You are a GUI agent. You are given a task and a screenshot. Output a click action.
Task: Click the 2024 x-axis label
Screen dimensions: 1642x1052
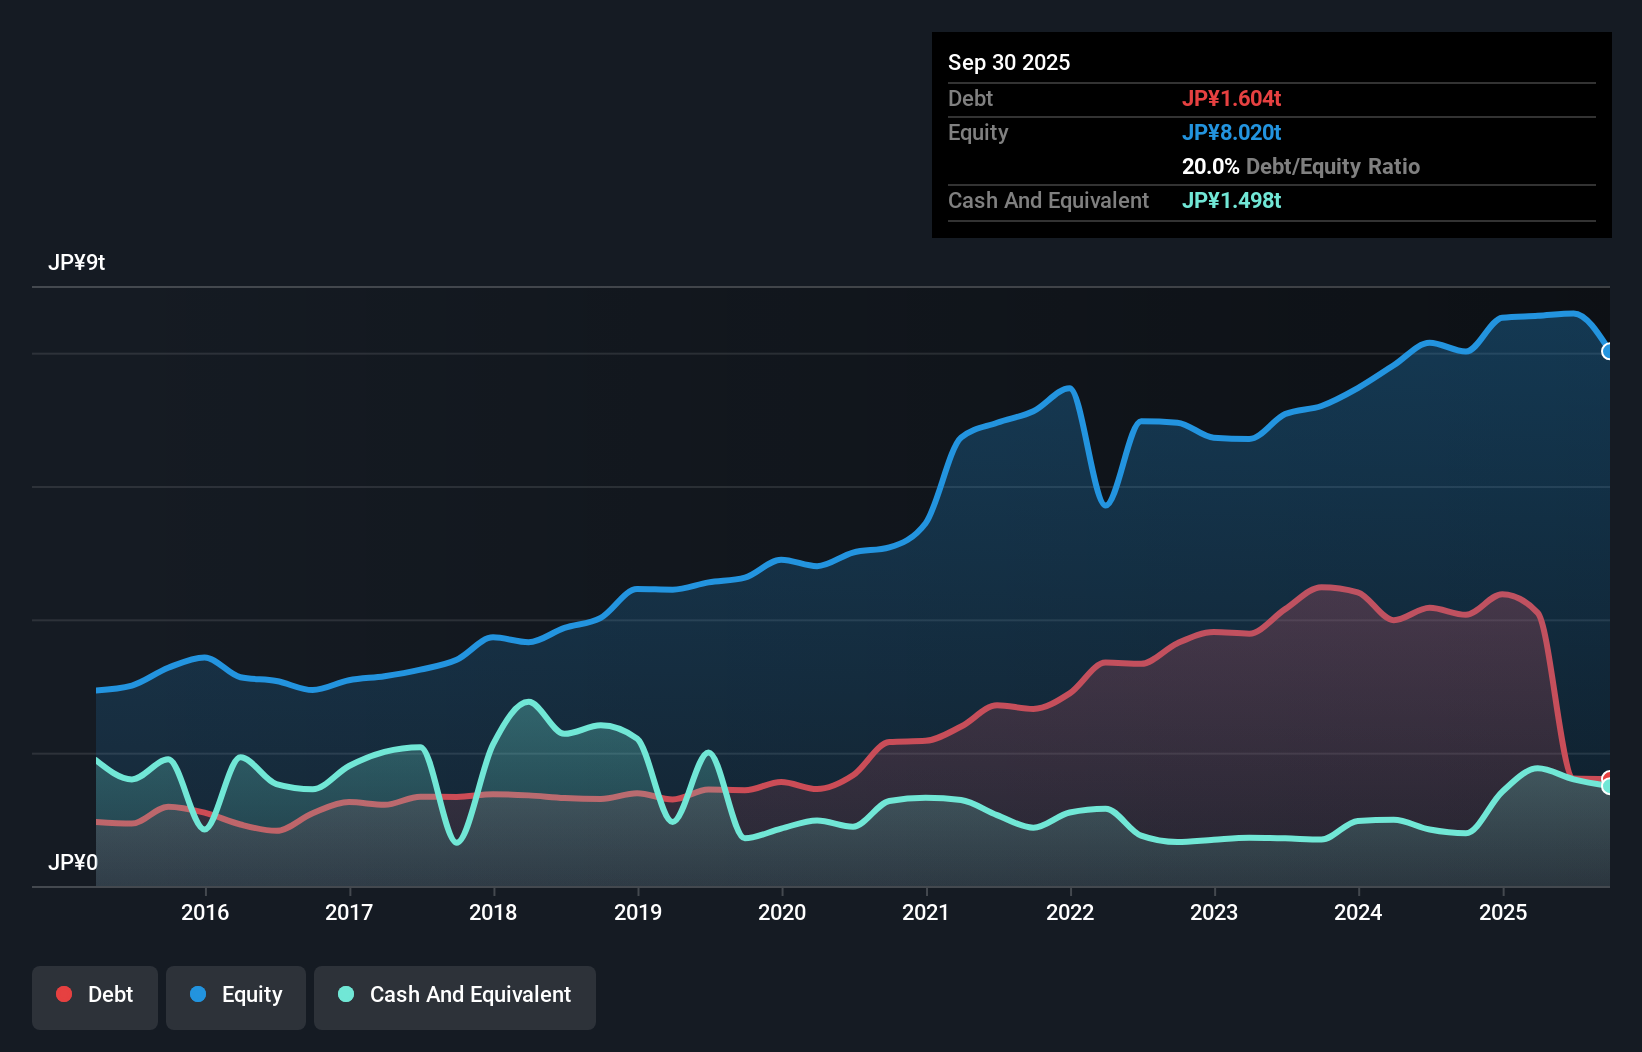pyautogui.click(x=1358, y=912)
